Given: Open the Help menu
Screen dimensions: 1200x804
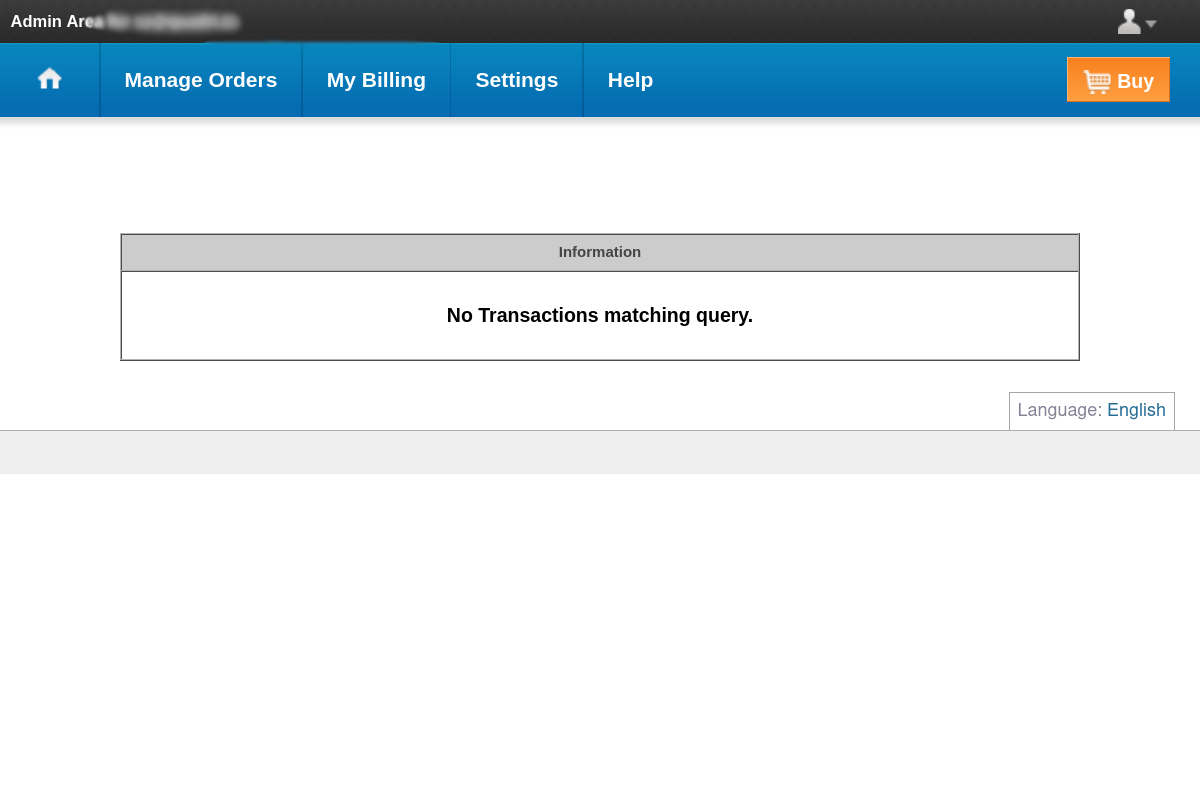Looking at the screenshot, I should pyautogui.click(x=630, y=80).
